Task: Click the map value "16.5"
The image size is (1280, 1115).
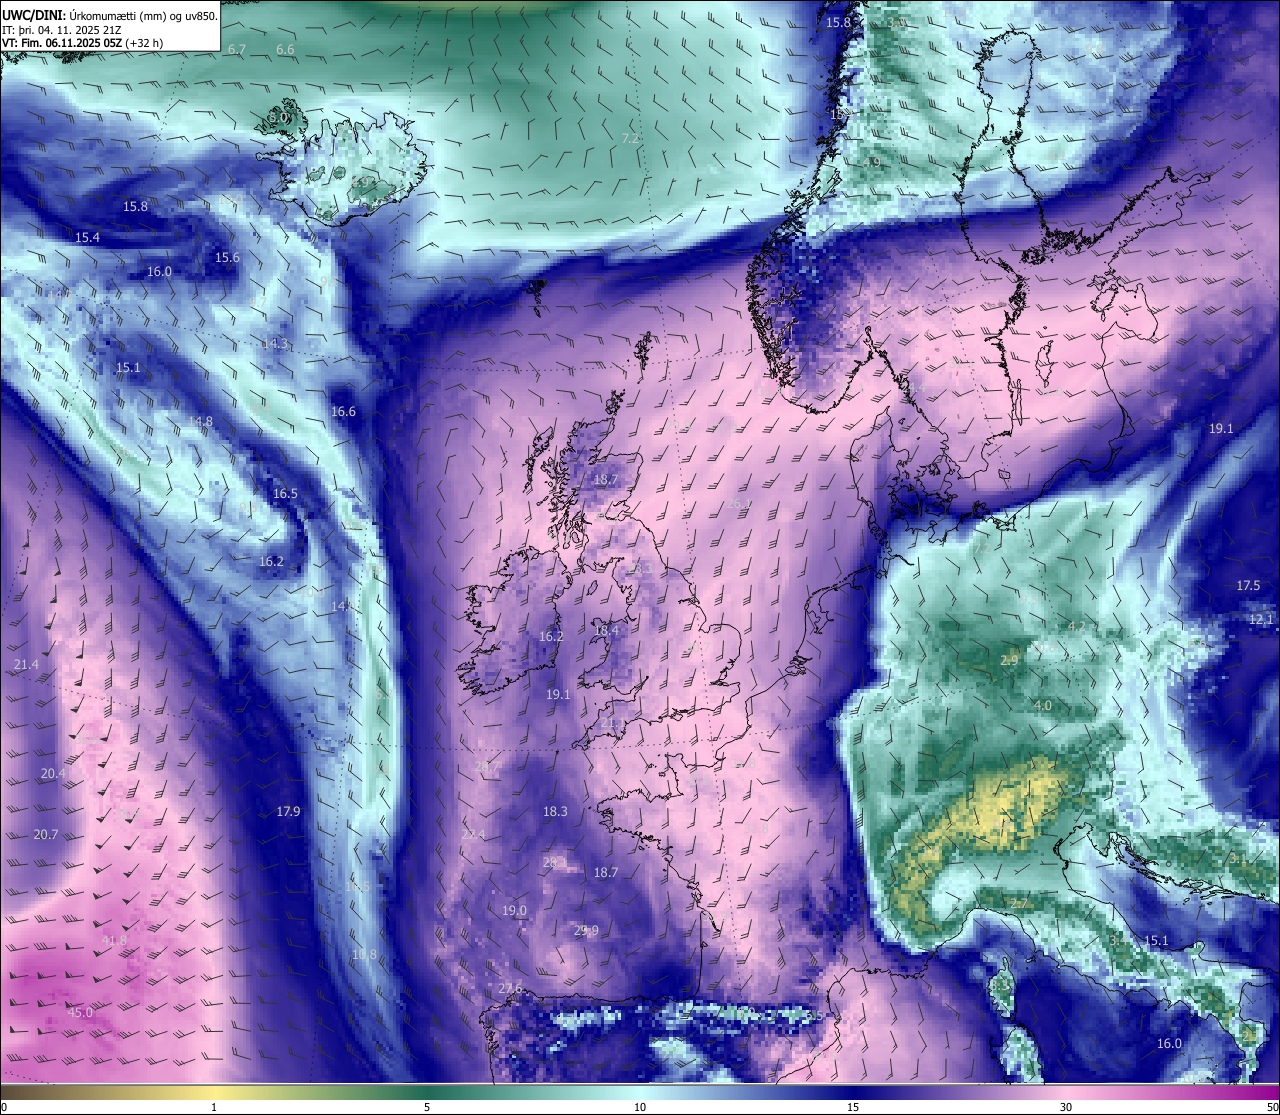Action: coord(286,493)
